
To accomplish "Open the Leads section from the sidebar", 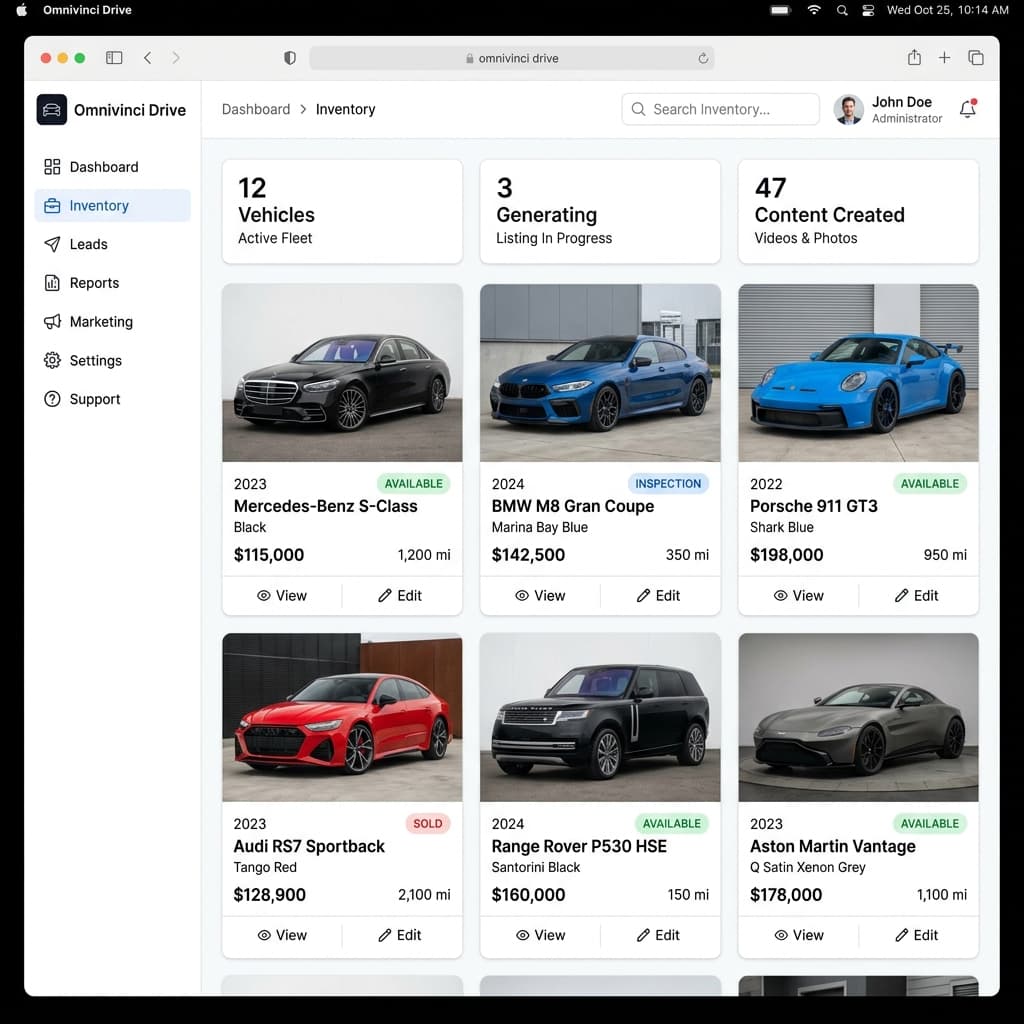I will click(x=89, y=244).
